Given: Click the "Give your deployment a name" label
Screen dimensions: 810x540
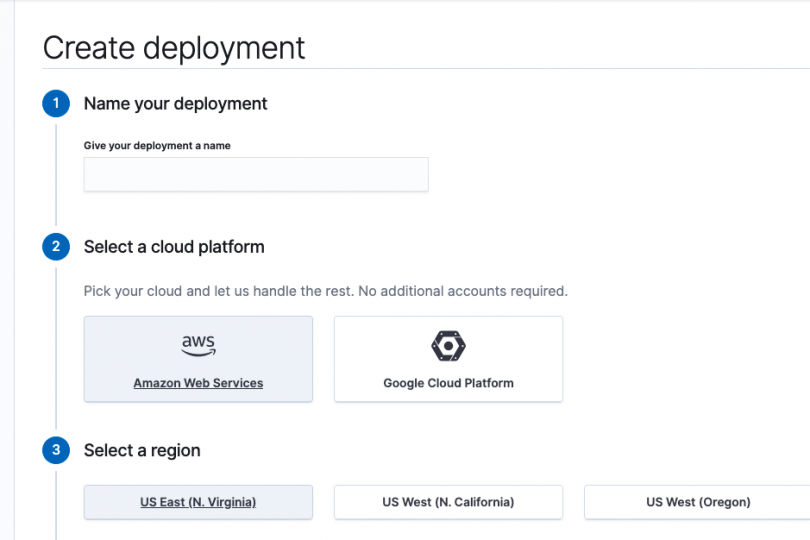Looking at the screenshot, I should point(157,146).
